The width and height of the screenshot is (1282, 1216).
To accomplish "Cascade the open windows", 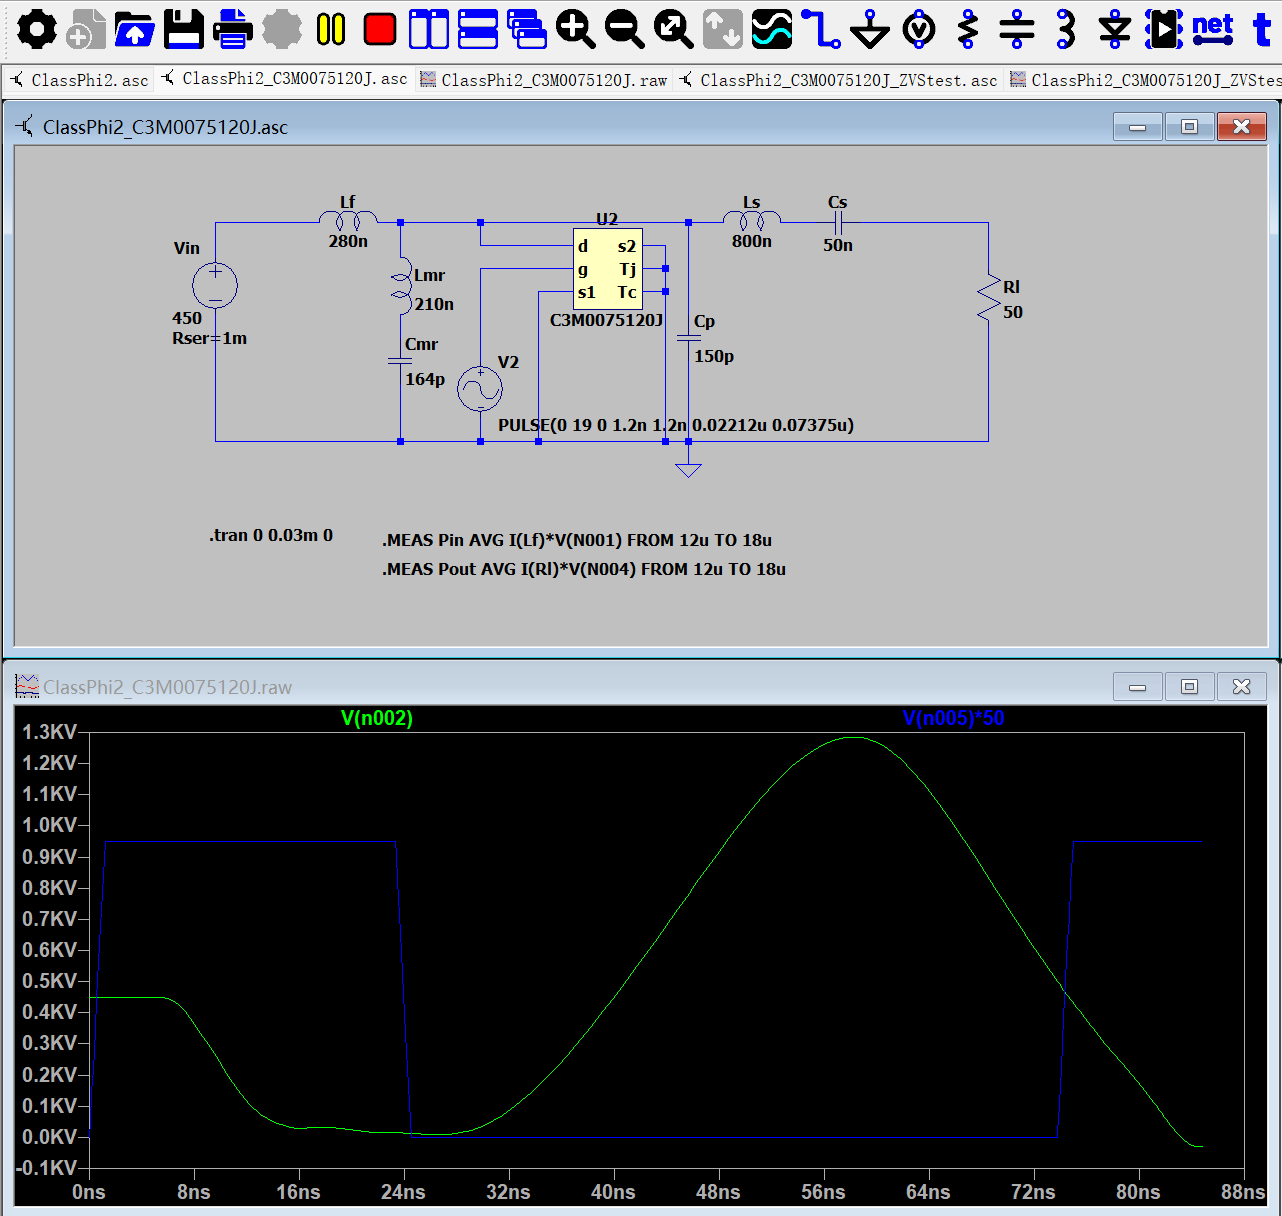I will (527, 30).
